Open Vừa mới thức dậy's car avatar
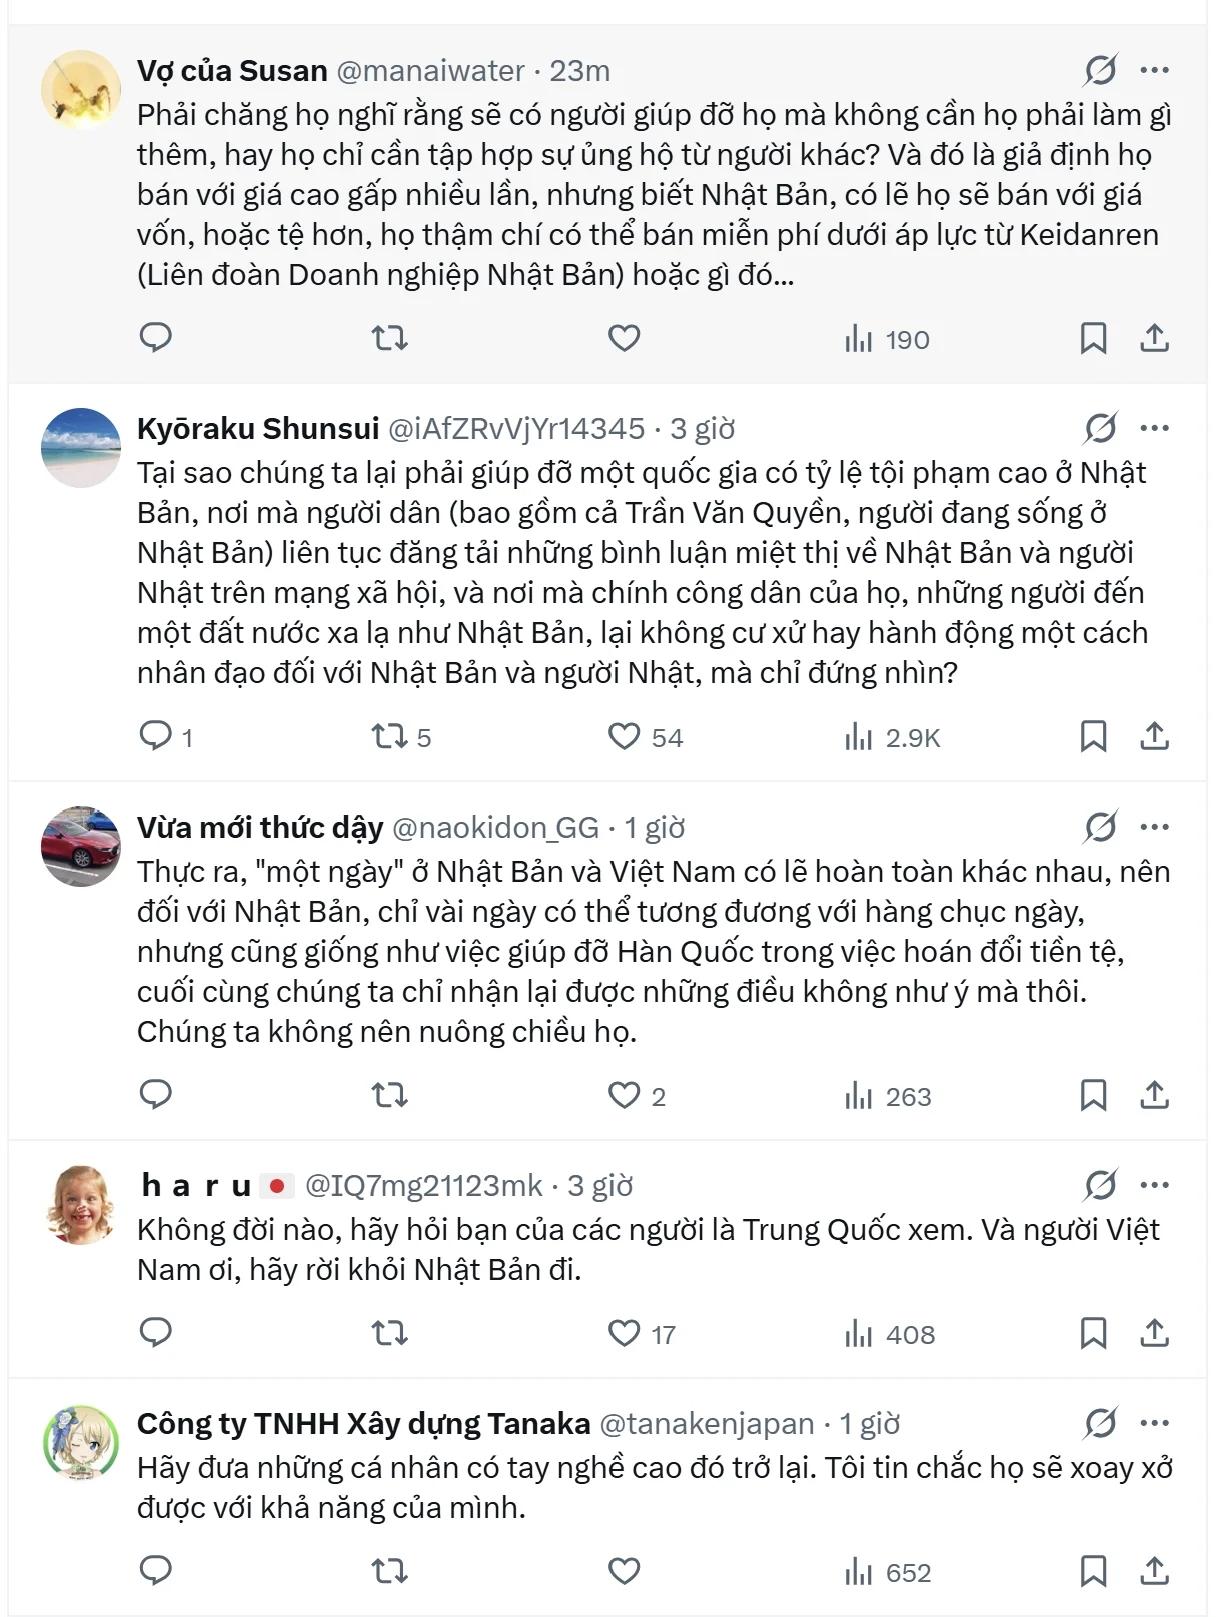This screenshot has height=1617, width=1218. (x=80, y=846)
